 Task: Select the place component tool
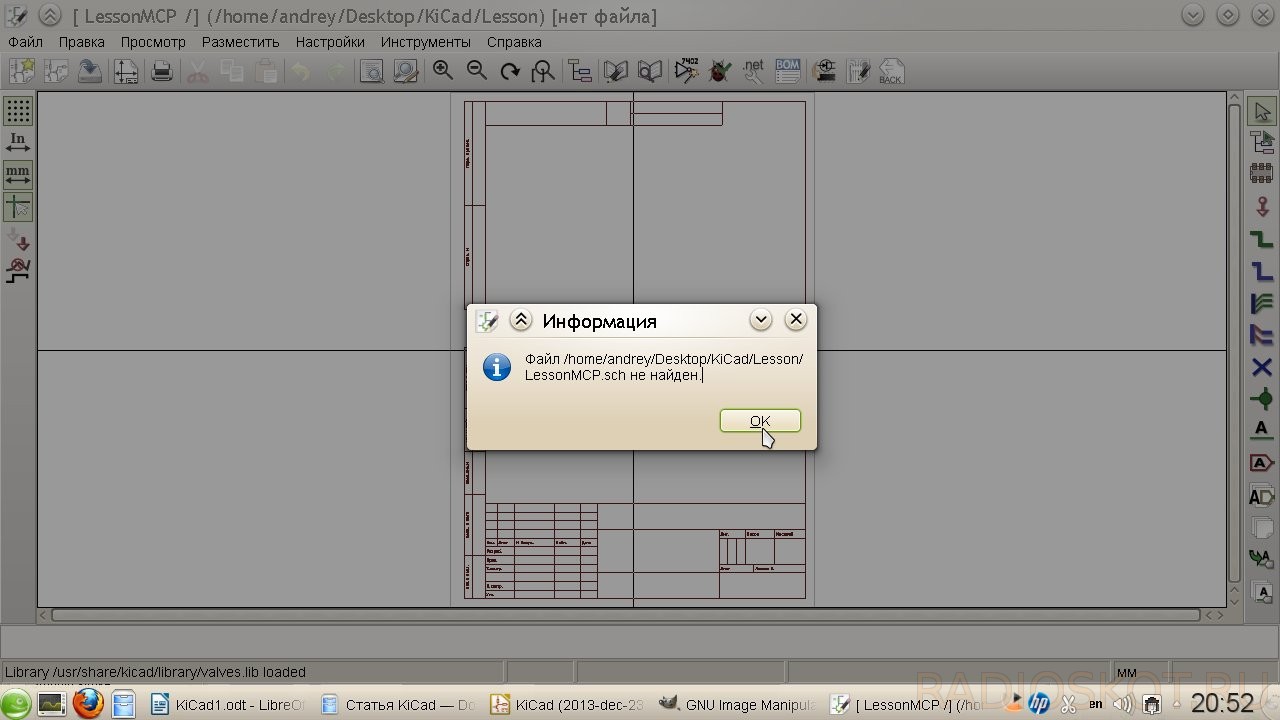point(1261,175)
